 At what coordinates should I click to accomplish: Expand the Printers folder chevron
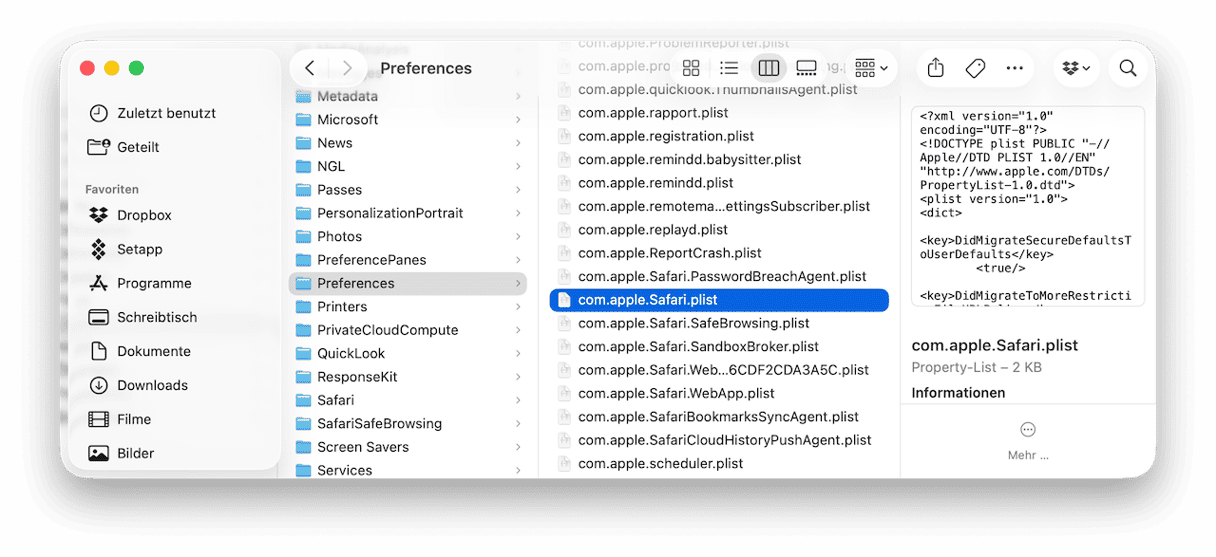tap(518, 307)
